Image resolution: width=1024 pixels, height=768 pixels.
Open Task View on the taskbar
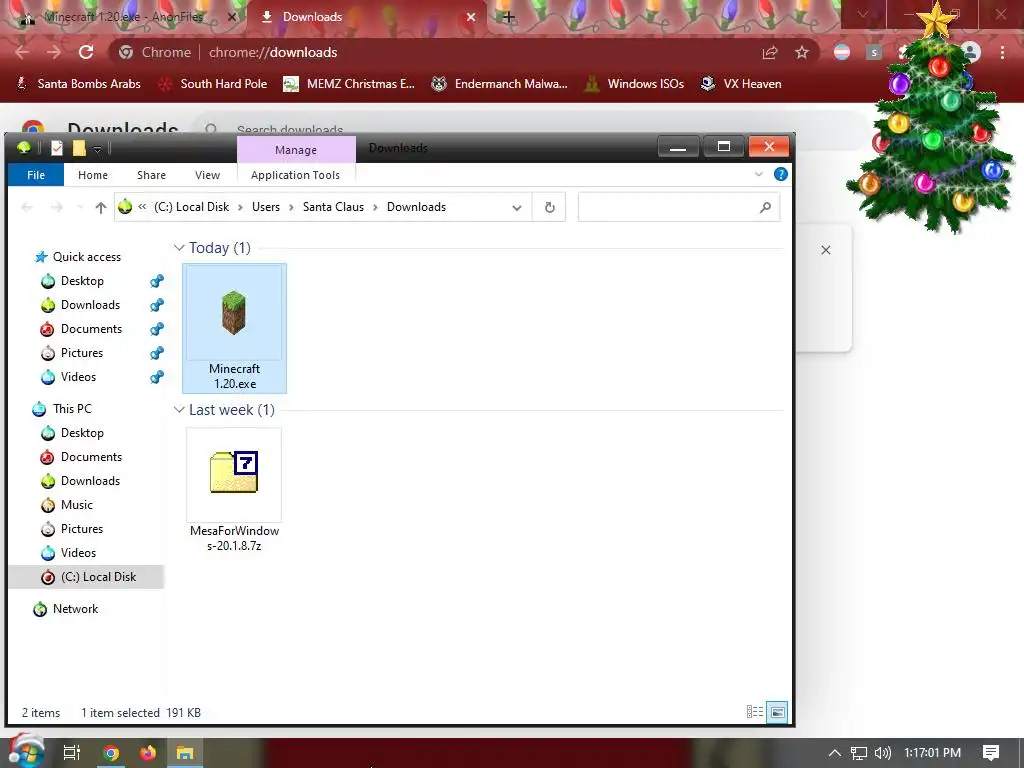click(x=72, y=753)
